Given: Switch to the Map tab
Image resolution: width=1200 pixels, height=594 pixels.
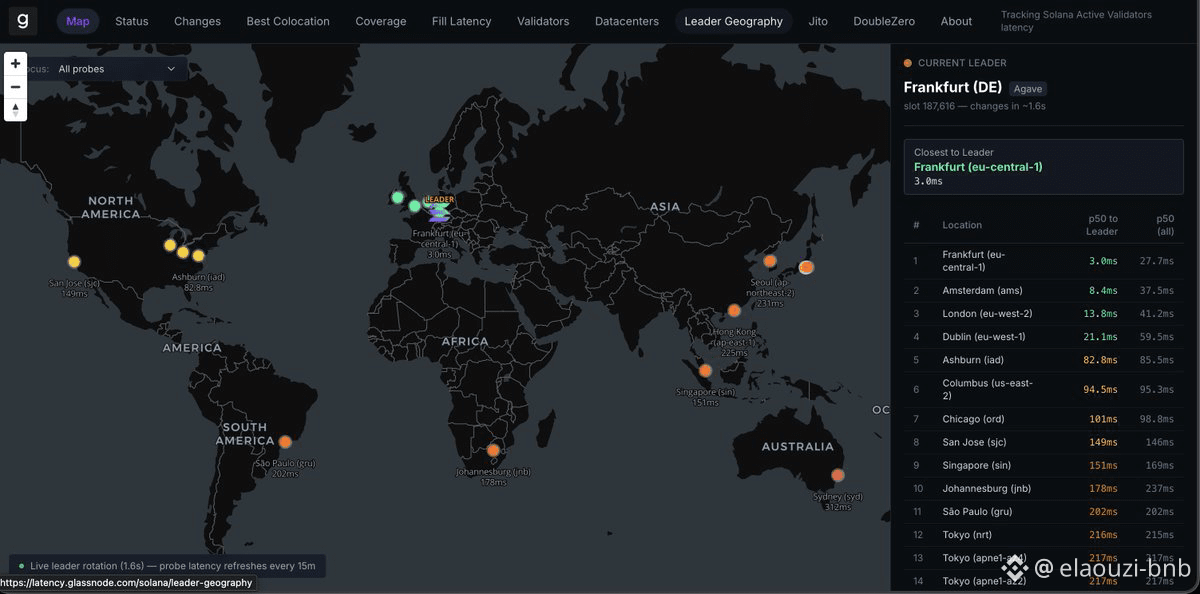Looking at the screenshot, I should click(77, 21).
